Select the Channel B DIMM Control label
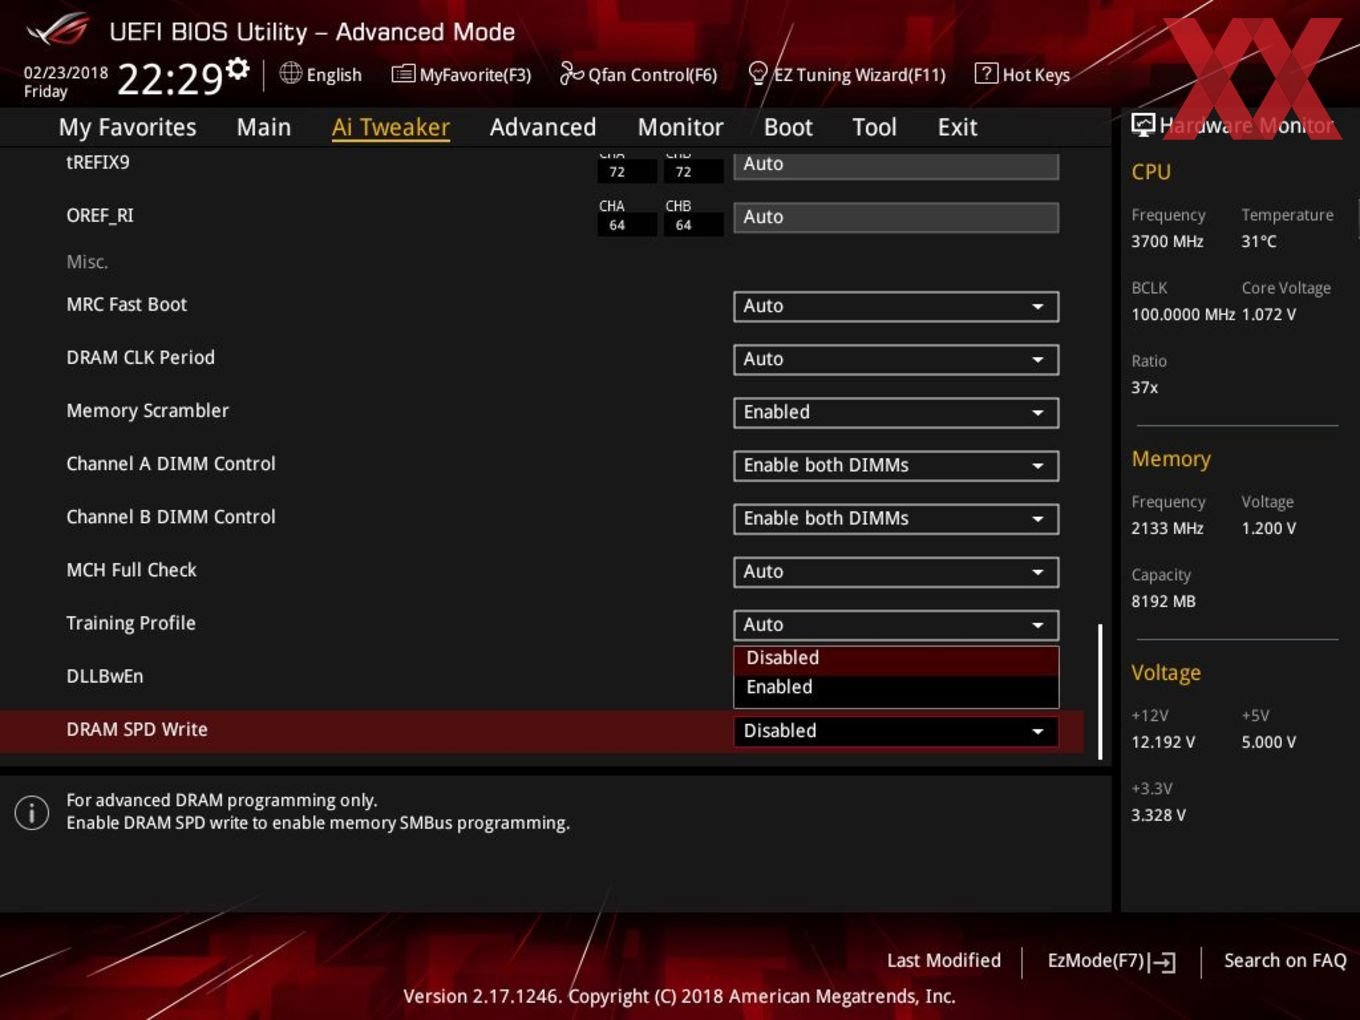This screenshot has width=1360, height=1020. click(171, 516)
